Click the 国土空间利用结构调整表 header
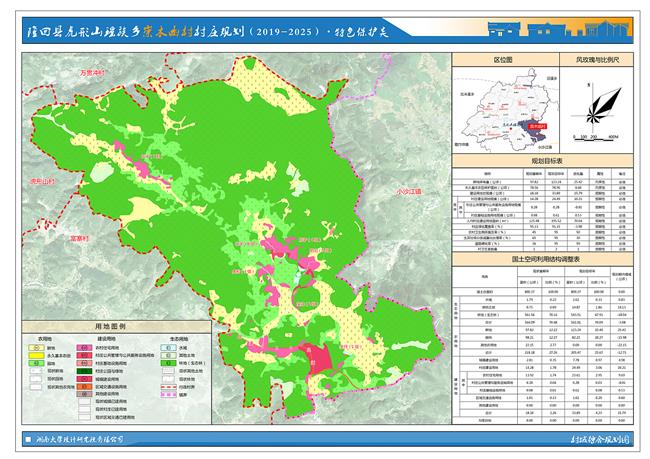Screen dimensions: 650x459 [547, 258]
